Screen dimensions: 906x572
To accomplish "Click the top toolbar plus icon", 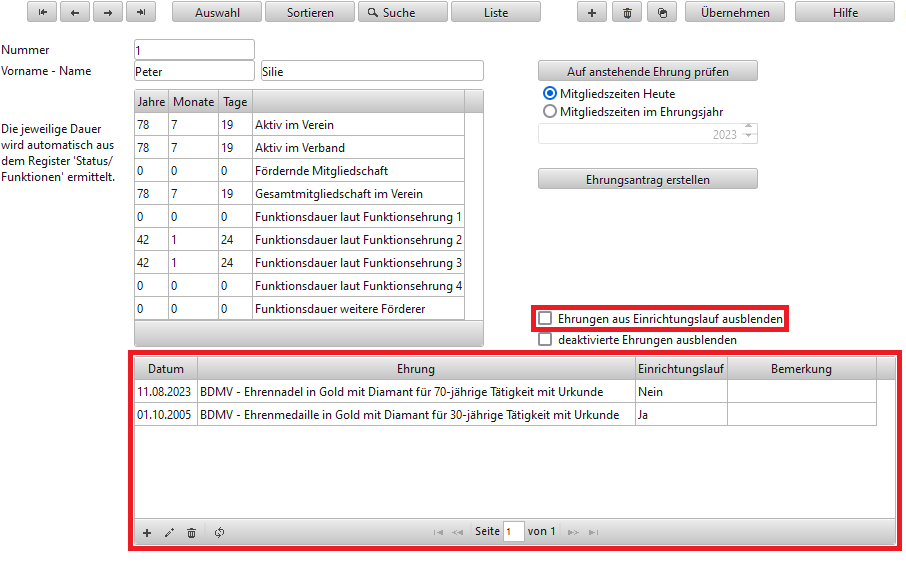I will 591,13.
